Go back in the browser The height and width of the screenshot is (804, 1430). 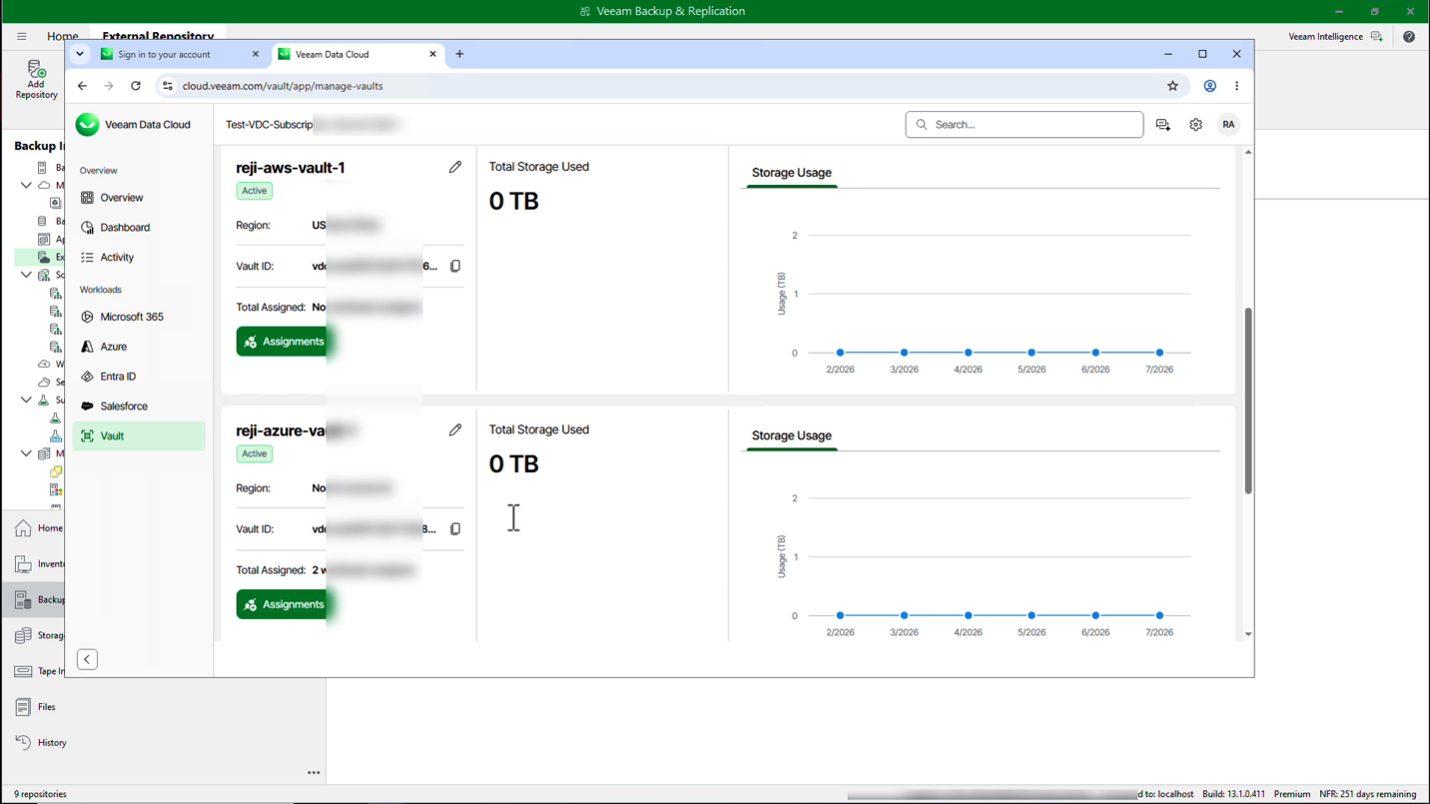click(82, 86)
